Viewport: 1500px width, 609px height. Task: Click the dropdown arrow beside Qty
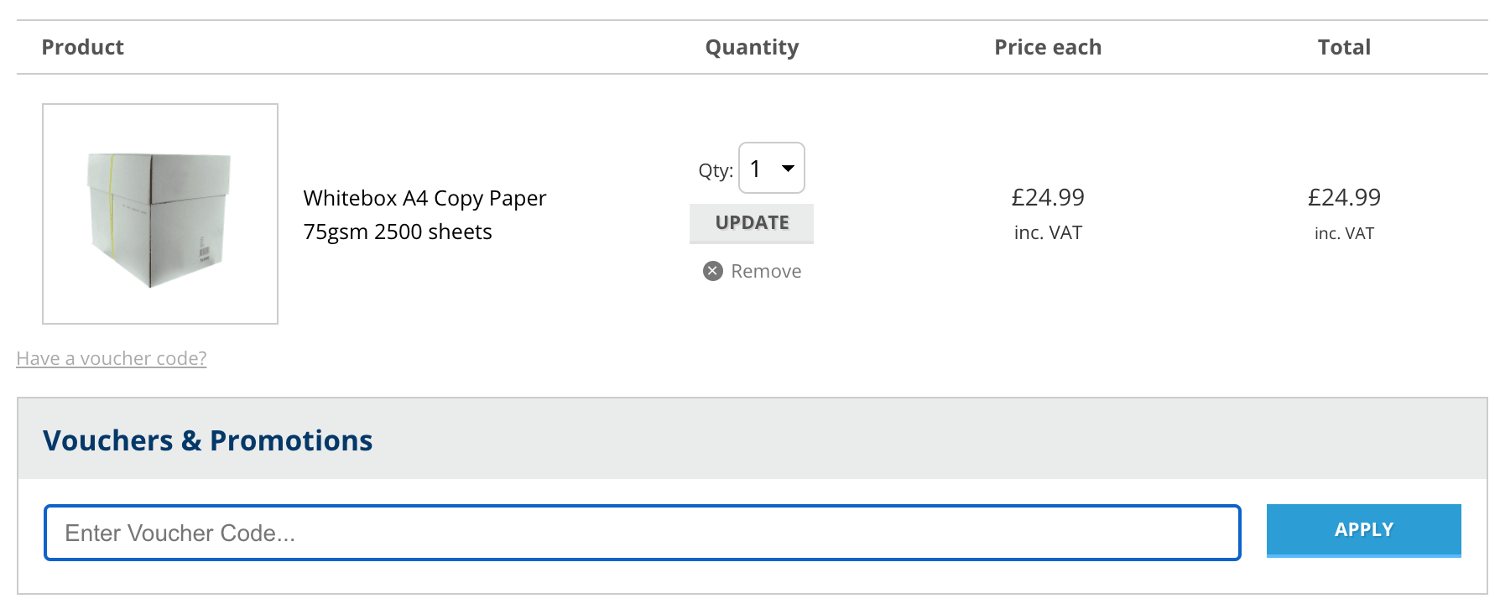tap(789, 168)
